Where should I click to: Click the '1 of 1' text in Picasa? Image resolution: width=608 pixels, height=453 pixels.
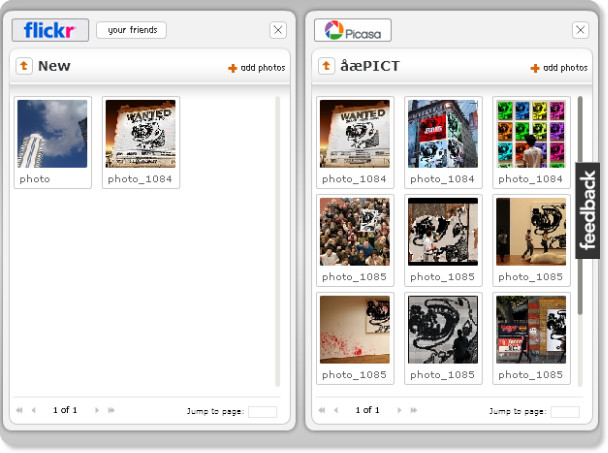[368, 410]
